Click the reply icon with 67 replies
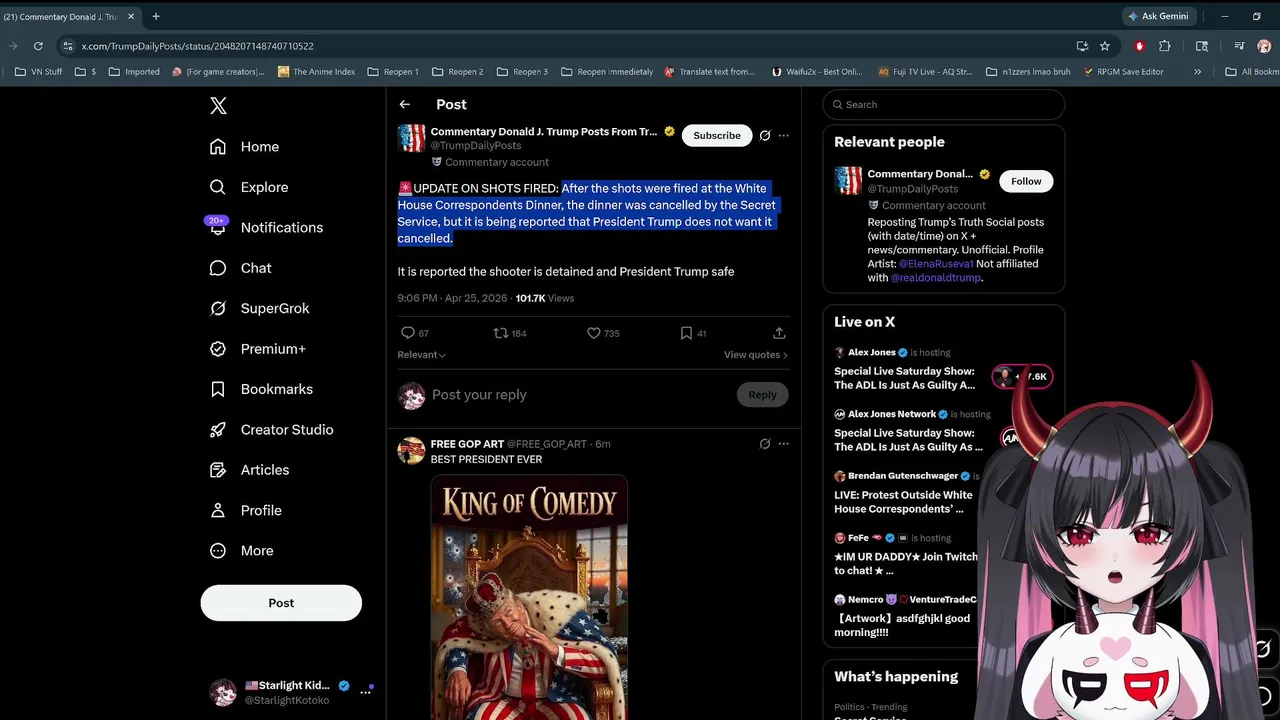 pyautogui.click(x=407, y=333)
